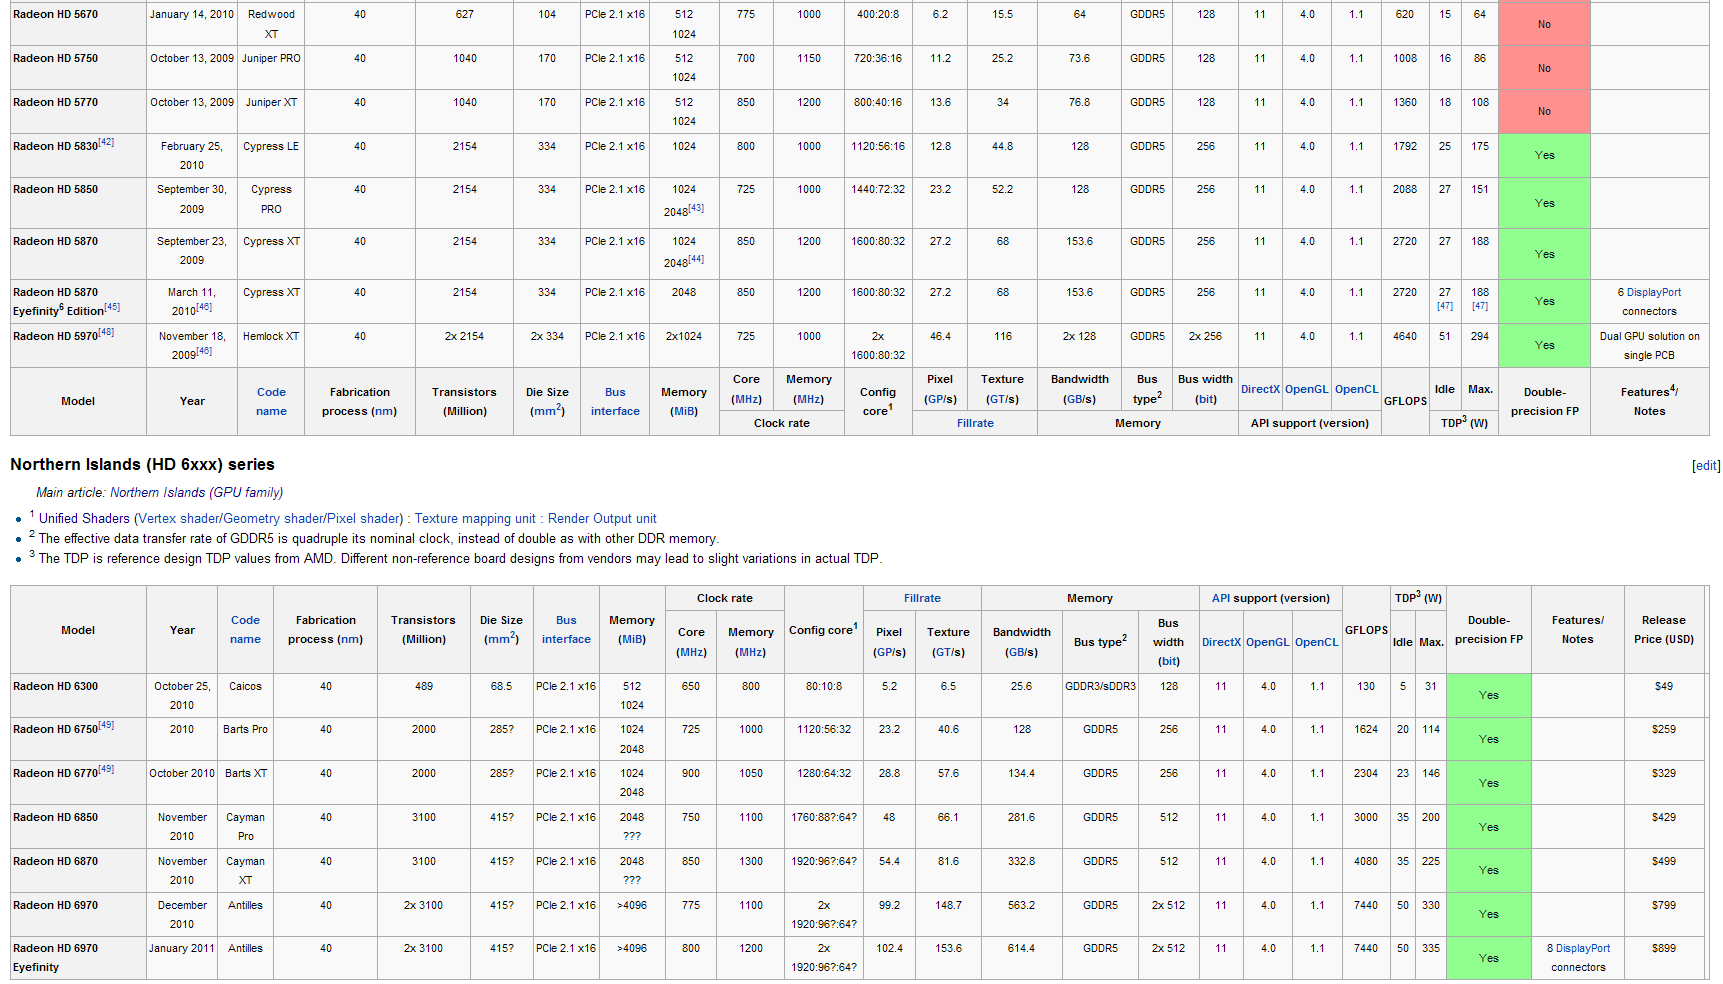Viewport: 1723px width, 984px height.
Task: Open reference 42 next to Radeon HD 5830
Action: [x=106, y=142]
